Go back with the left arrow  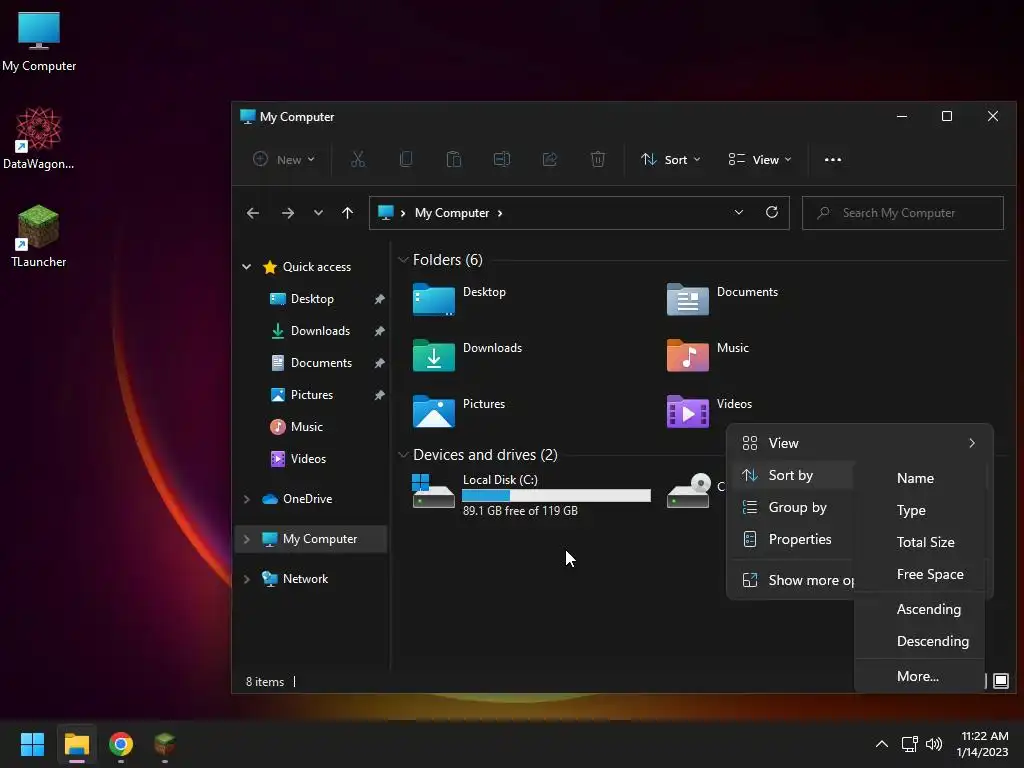[253, 213]
